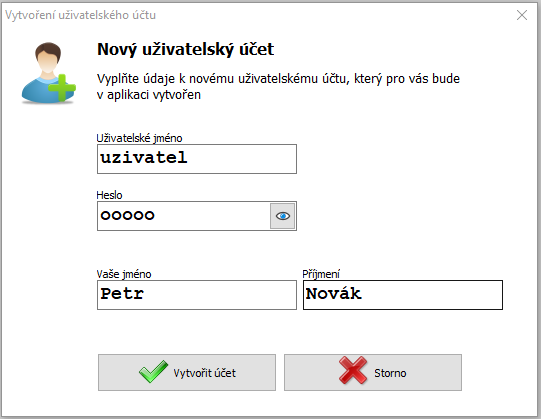This screenshot has width=541, height=419.
Task: Cancel with the Storno button label
Action: pos(390,373)
